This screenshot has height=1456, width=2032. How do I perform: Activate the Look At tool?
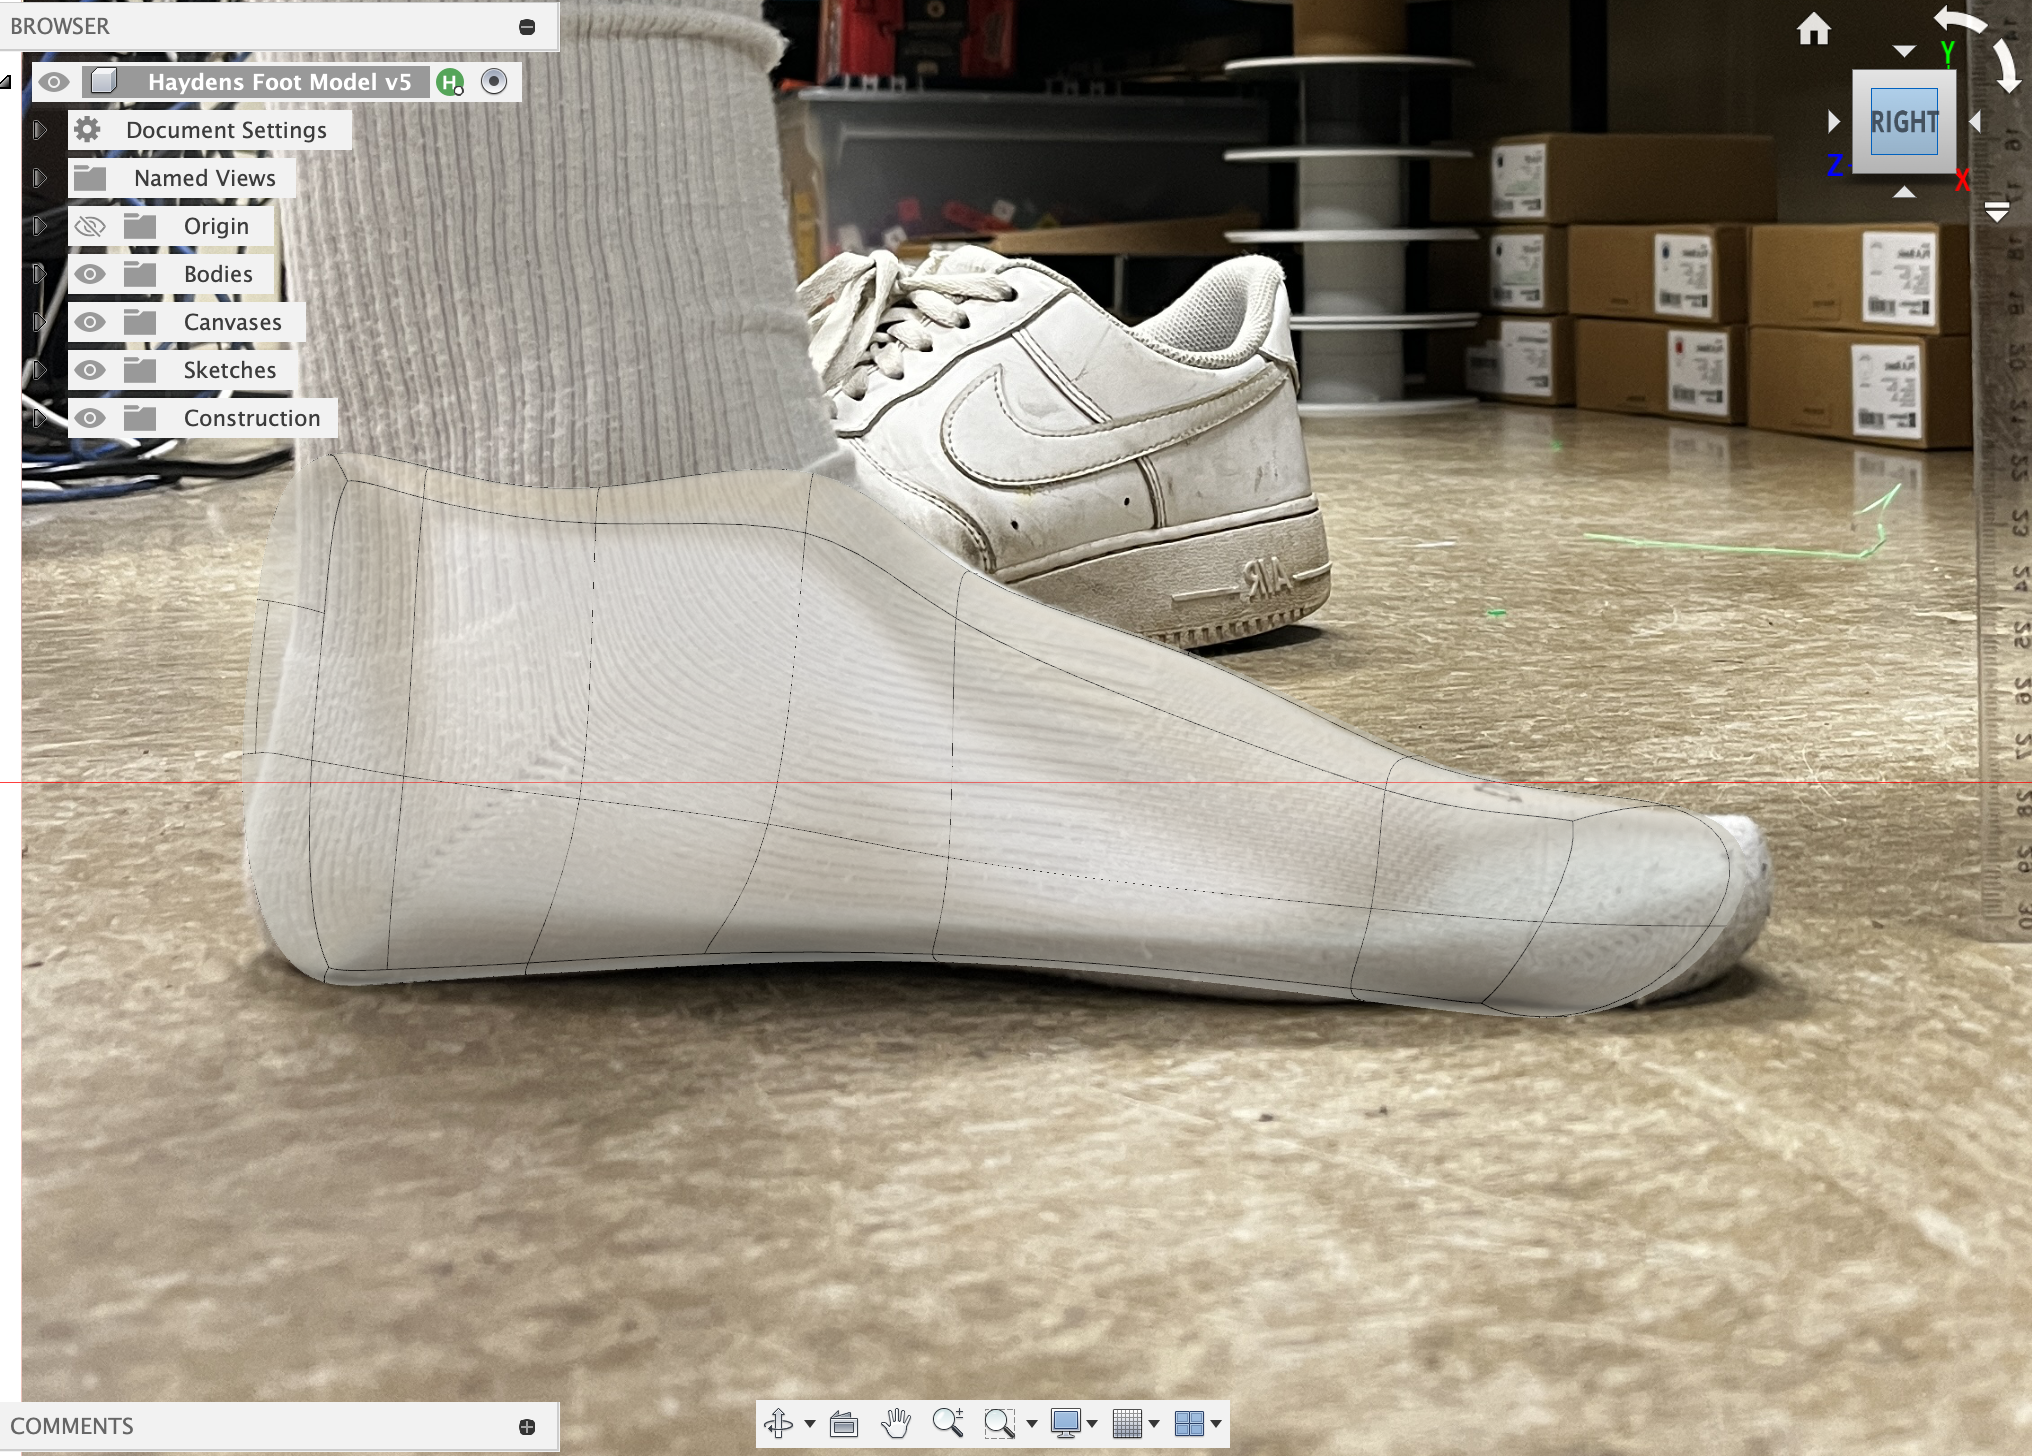pos(844,1423)
